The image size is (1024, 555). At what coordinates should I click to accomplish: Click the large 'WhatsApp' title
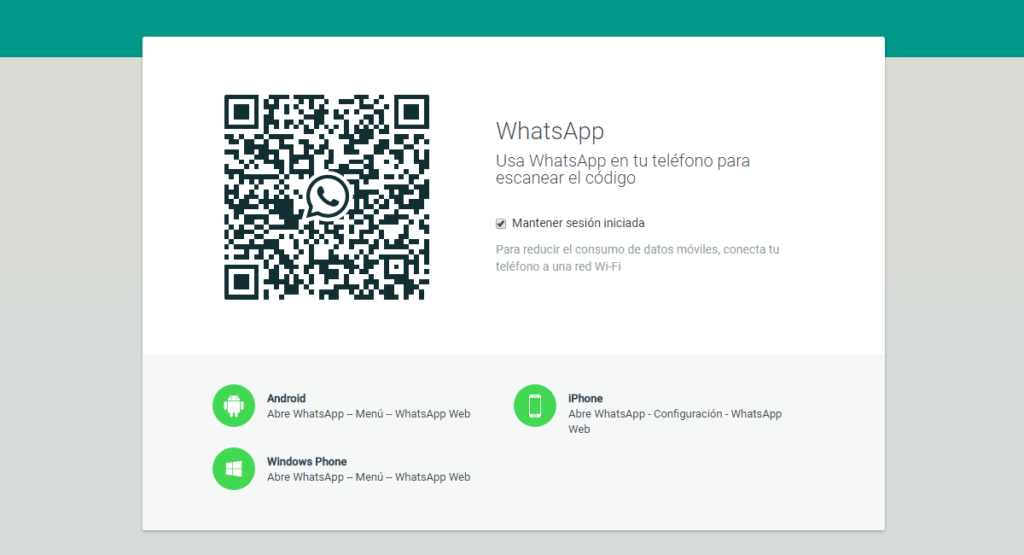[550, 131]
